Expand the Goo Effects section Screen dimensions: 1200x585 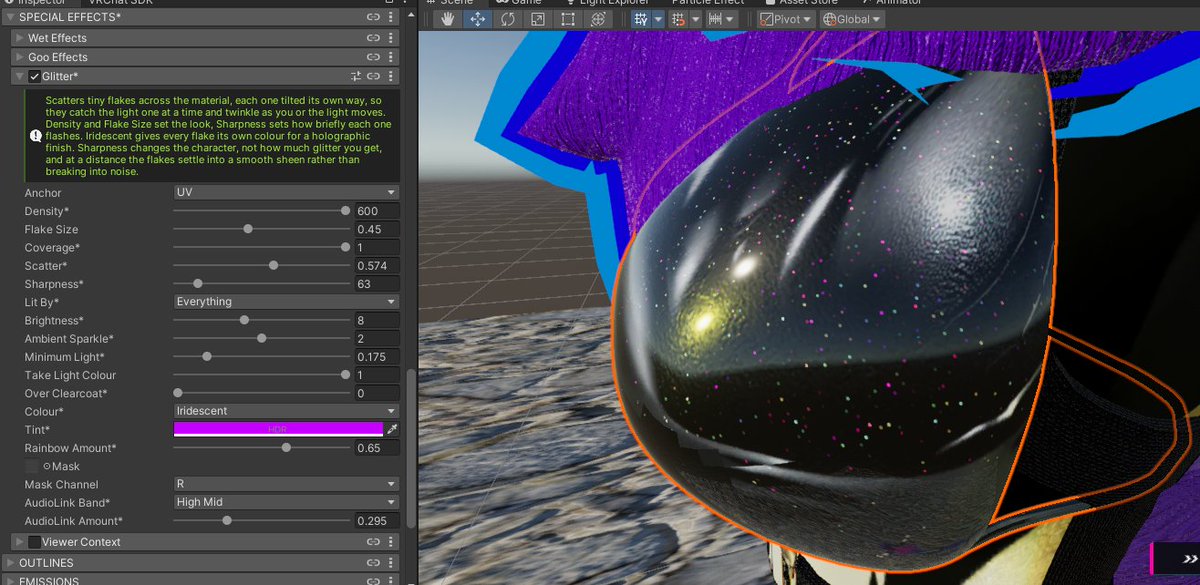click(x=20, y=57)
